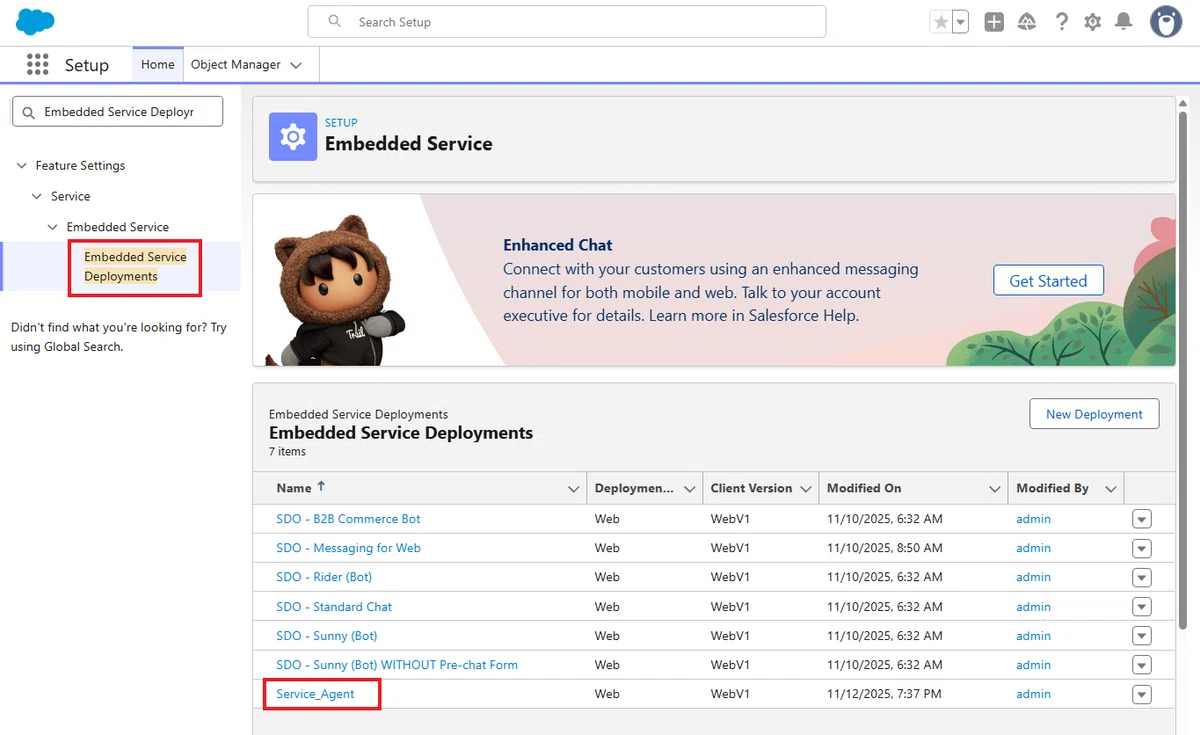Open the Service_Agent deployment
Viewport: 1200px width, 735px height.
coord(316,694)
